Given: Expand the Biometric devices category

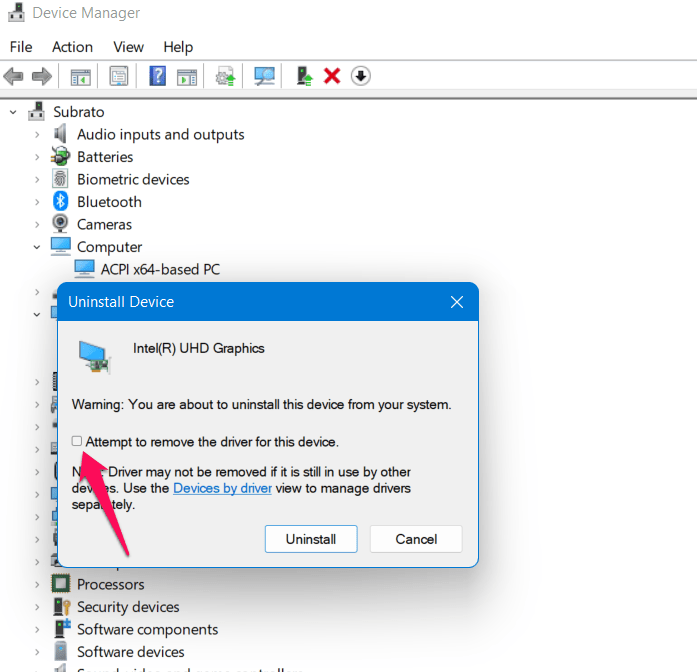Looking at the screenshot, I should pyautogui.click(x=37, y=180).
